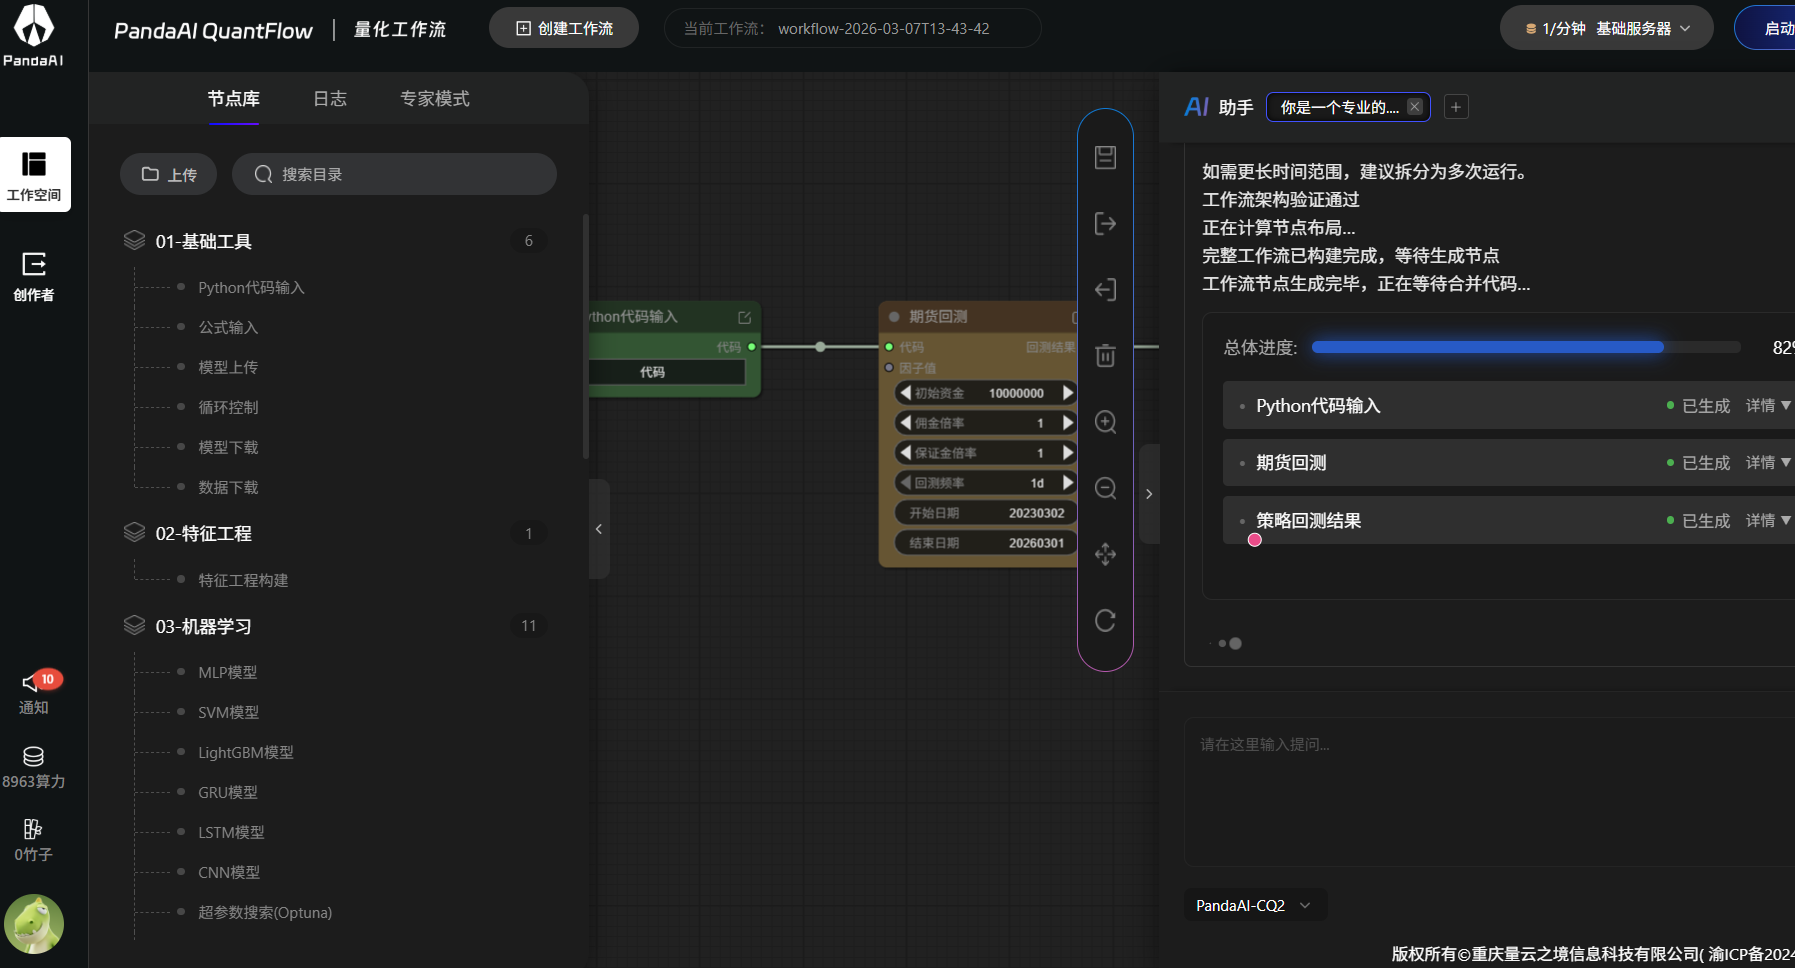The width and height of the screenshot is (1795, 968).
Task: Advance 回测频率 with its right arrow
Action: 1068,483
